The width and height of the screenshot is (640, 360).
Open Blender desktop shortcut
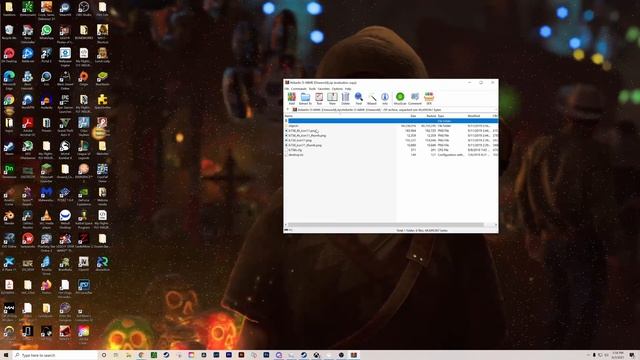point(9,217)
